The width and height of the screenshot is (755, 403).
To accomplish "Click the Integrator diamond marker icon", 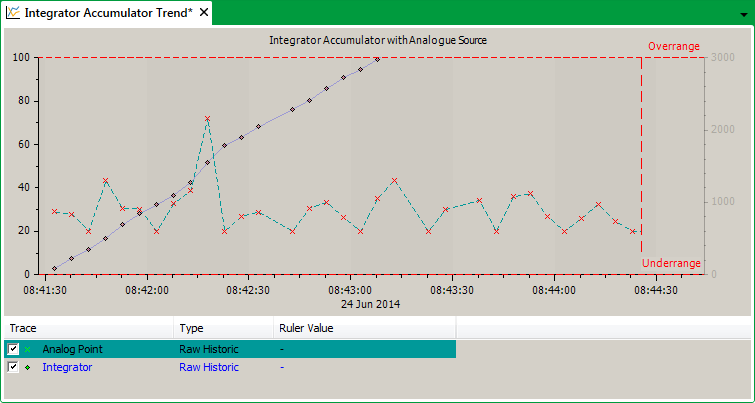I will coord(28,367).
